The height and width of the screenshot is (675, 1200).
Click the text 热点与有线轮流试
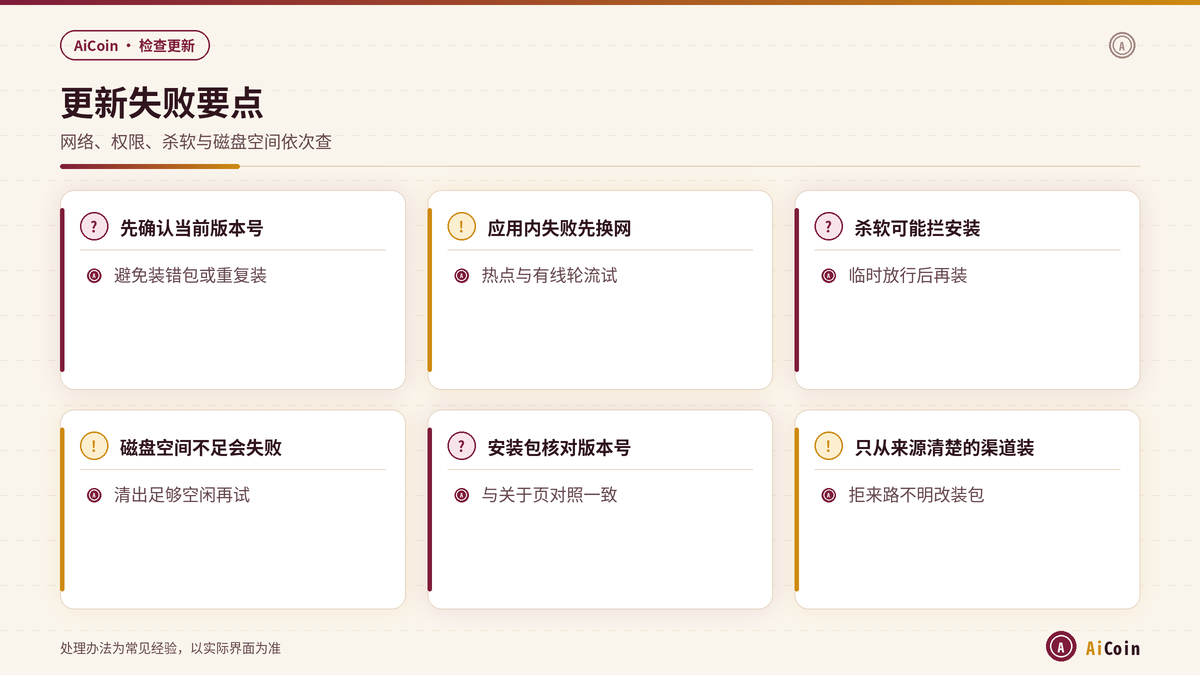(549, 276)
